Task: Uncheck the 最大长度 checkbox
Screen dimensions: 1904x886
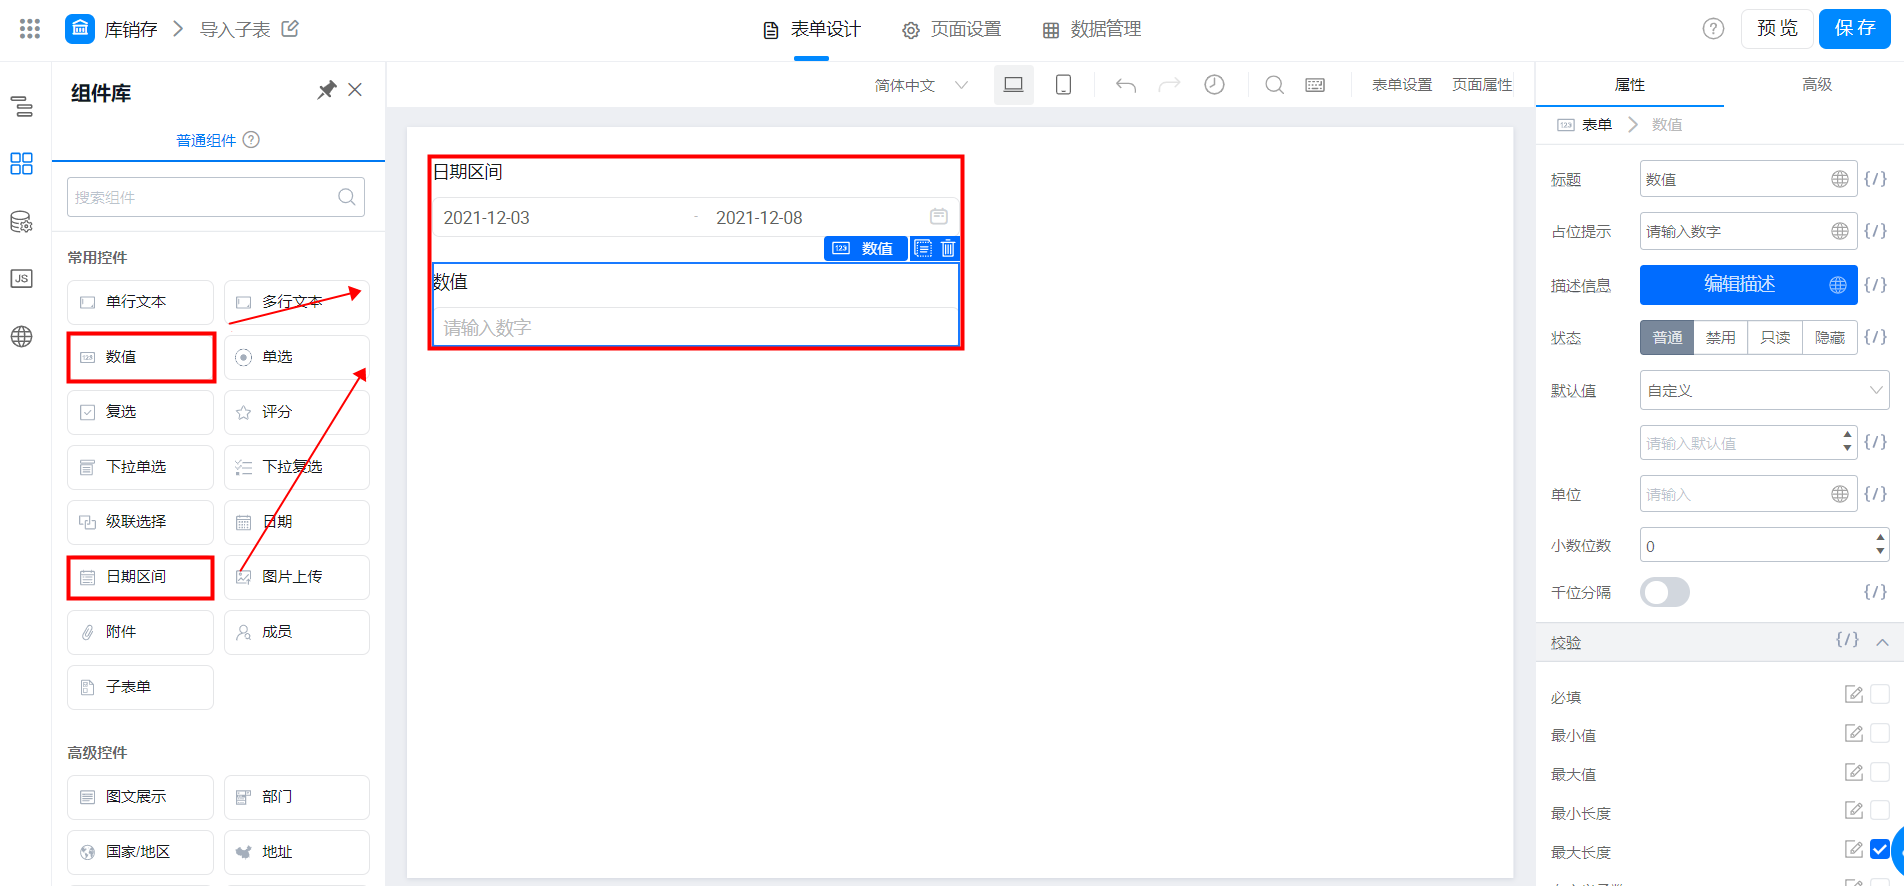Action: pyautogui.click(x=1880, y=849)
